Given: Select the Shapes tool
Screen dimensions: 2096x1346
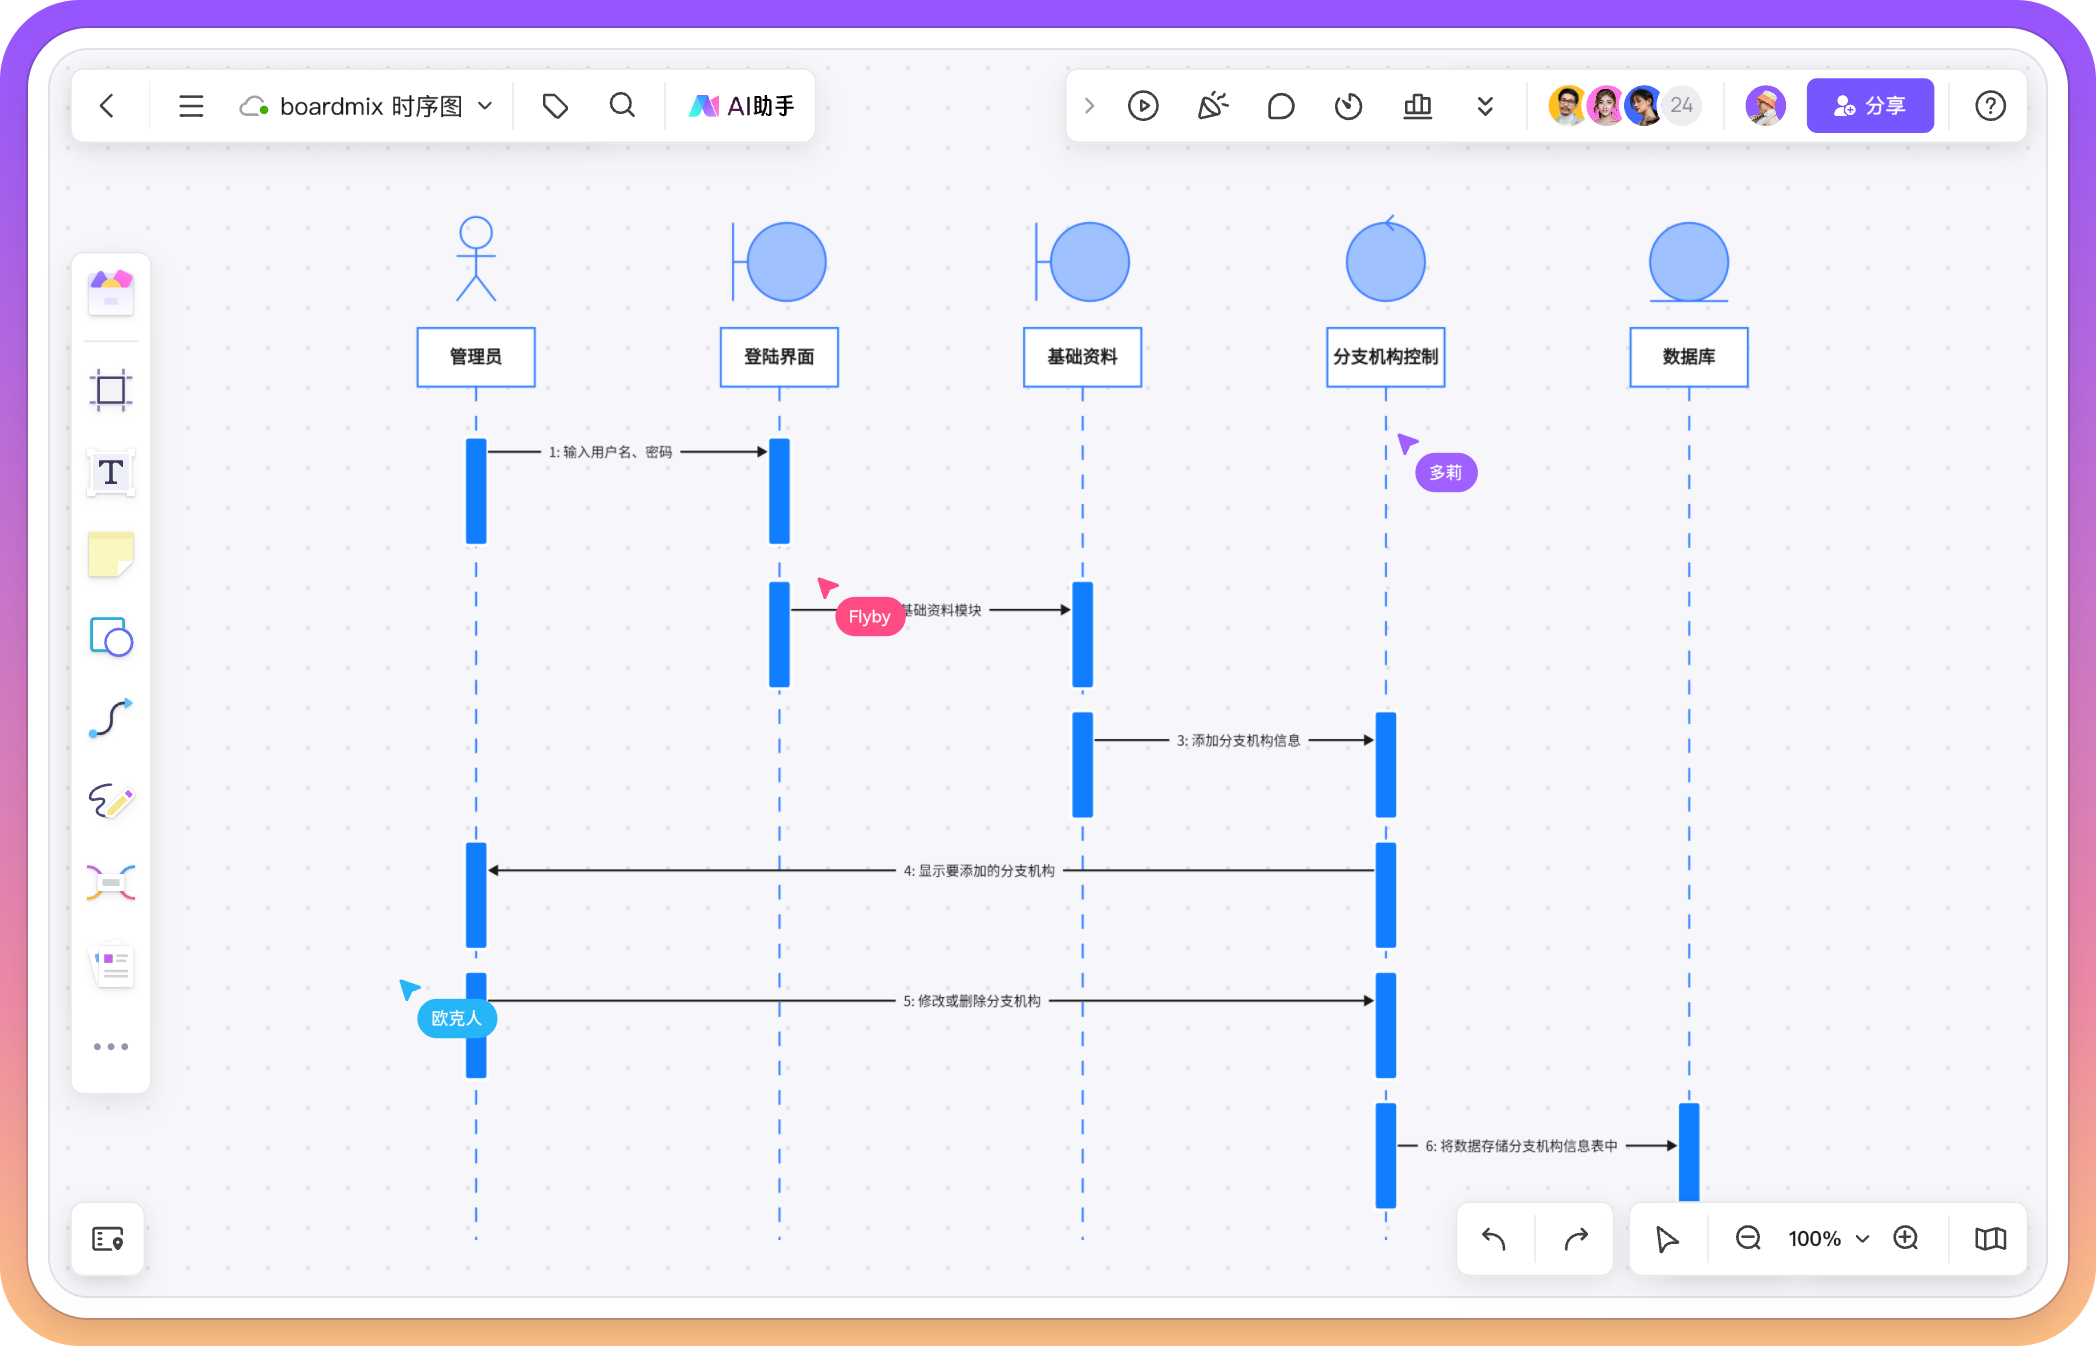Looking at the screenshot, I should tap(111, 636).
